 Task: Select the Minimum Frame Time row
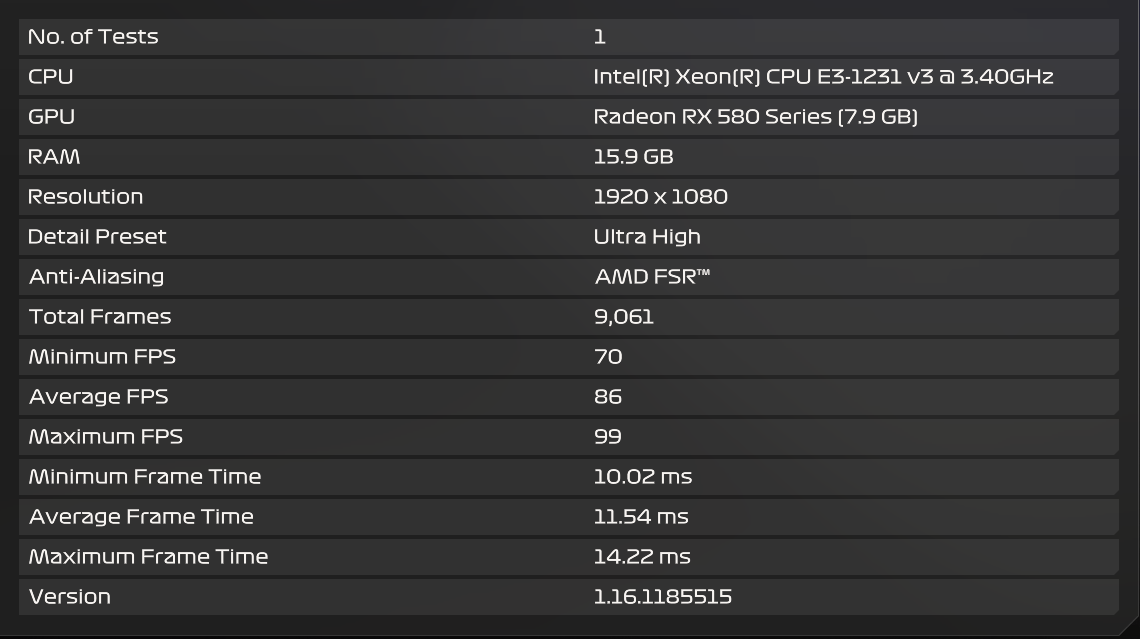coord(569,477)
